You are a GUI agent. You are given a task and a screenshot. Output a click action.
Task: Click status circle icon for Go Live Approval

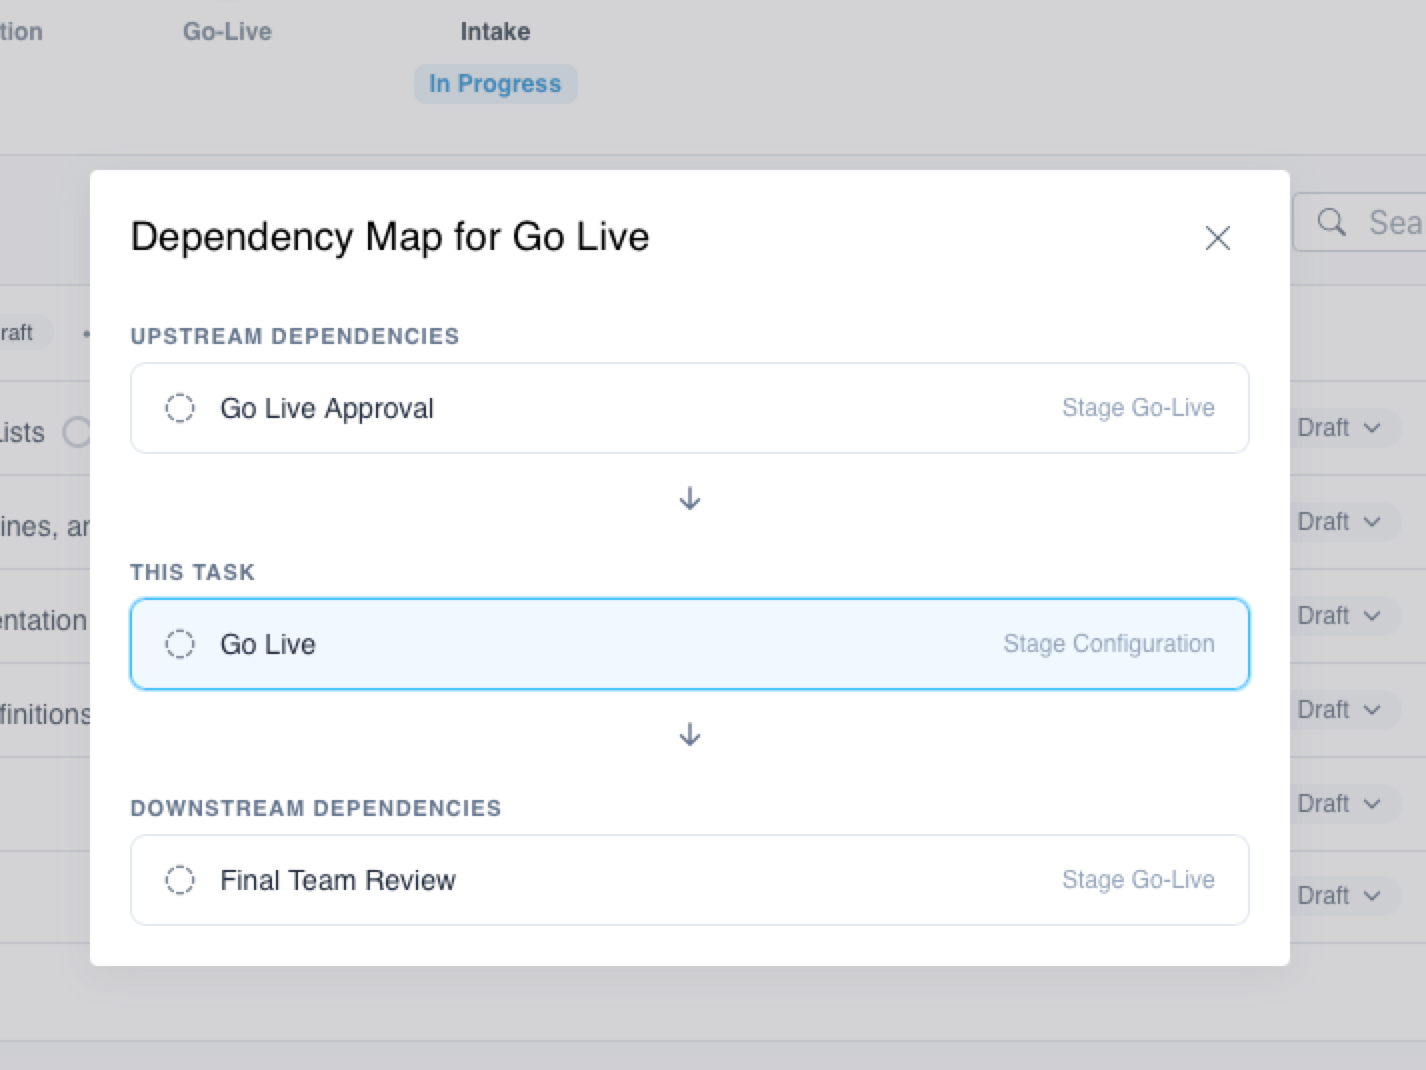180,408
